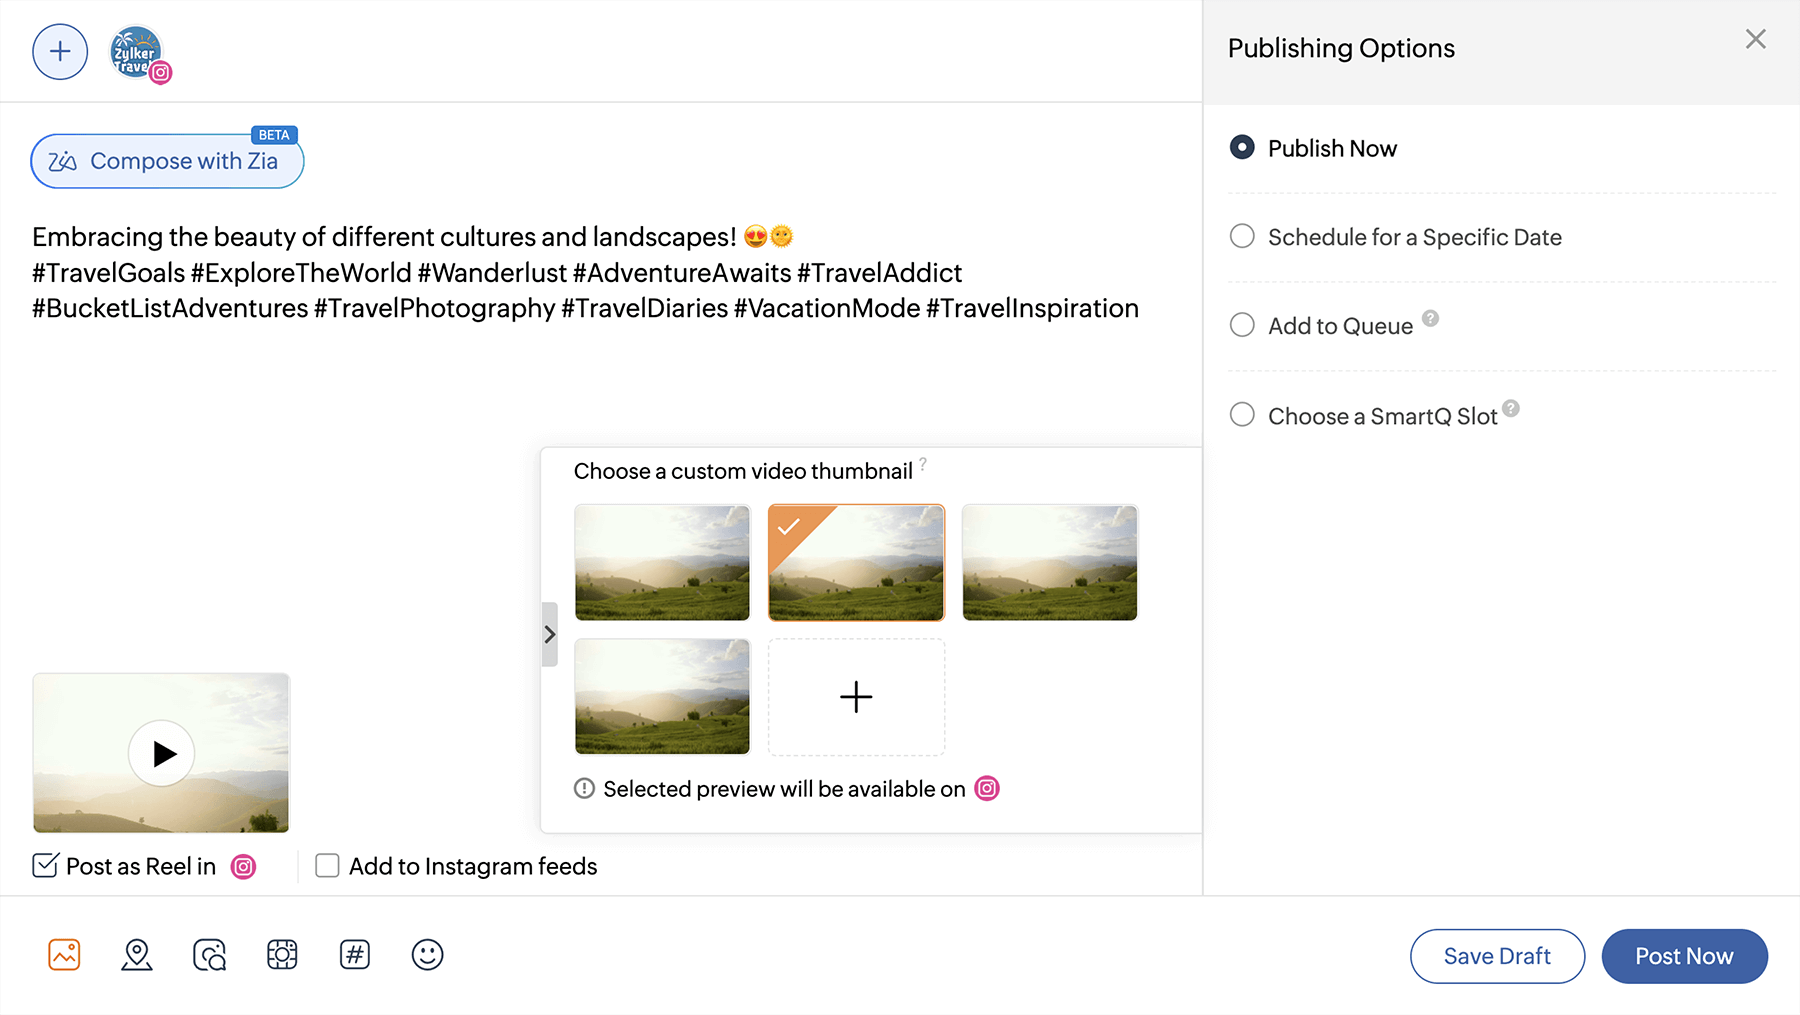The image size is (1800, 1015).
Task: Click the hashtag suggestions icon
Action: [355, 955]
